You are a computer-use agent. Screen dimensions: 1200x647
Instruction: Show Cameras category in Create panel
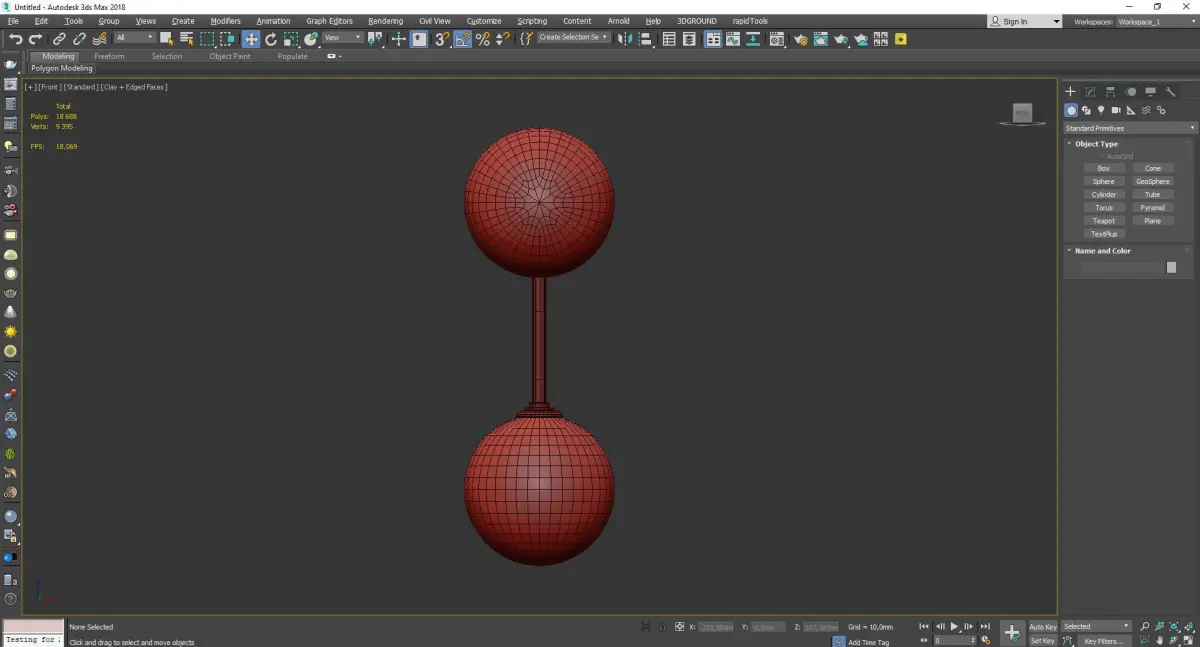click(x=1116, y=111)
